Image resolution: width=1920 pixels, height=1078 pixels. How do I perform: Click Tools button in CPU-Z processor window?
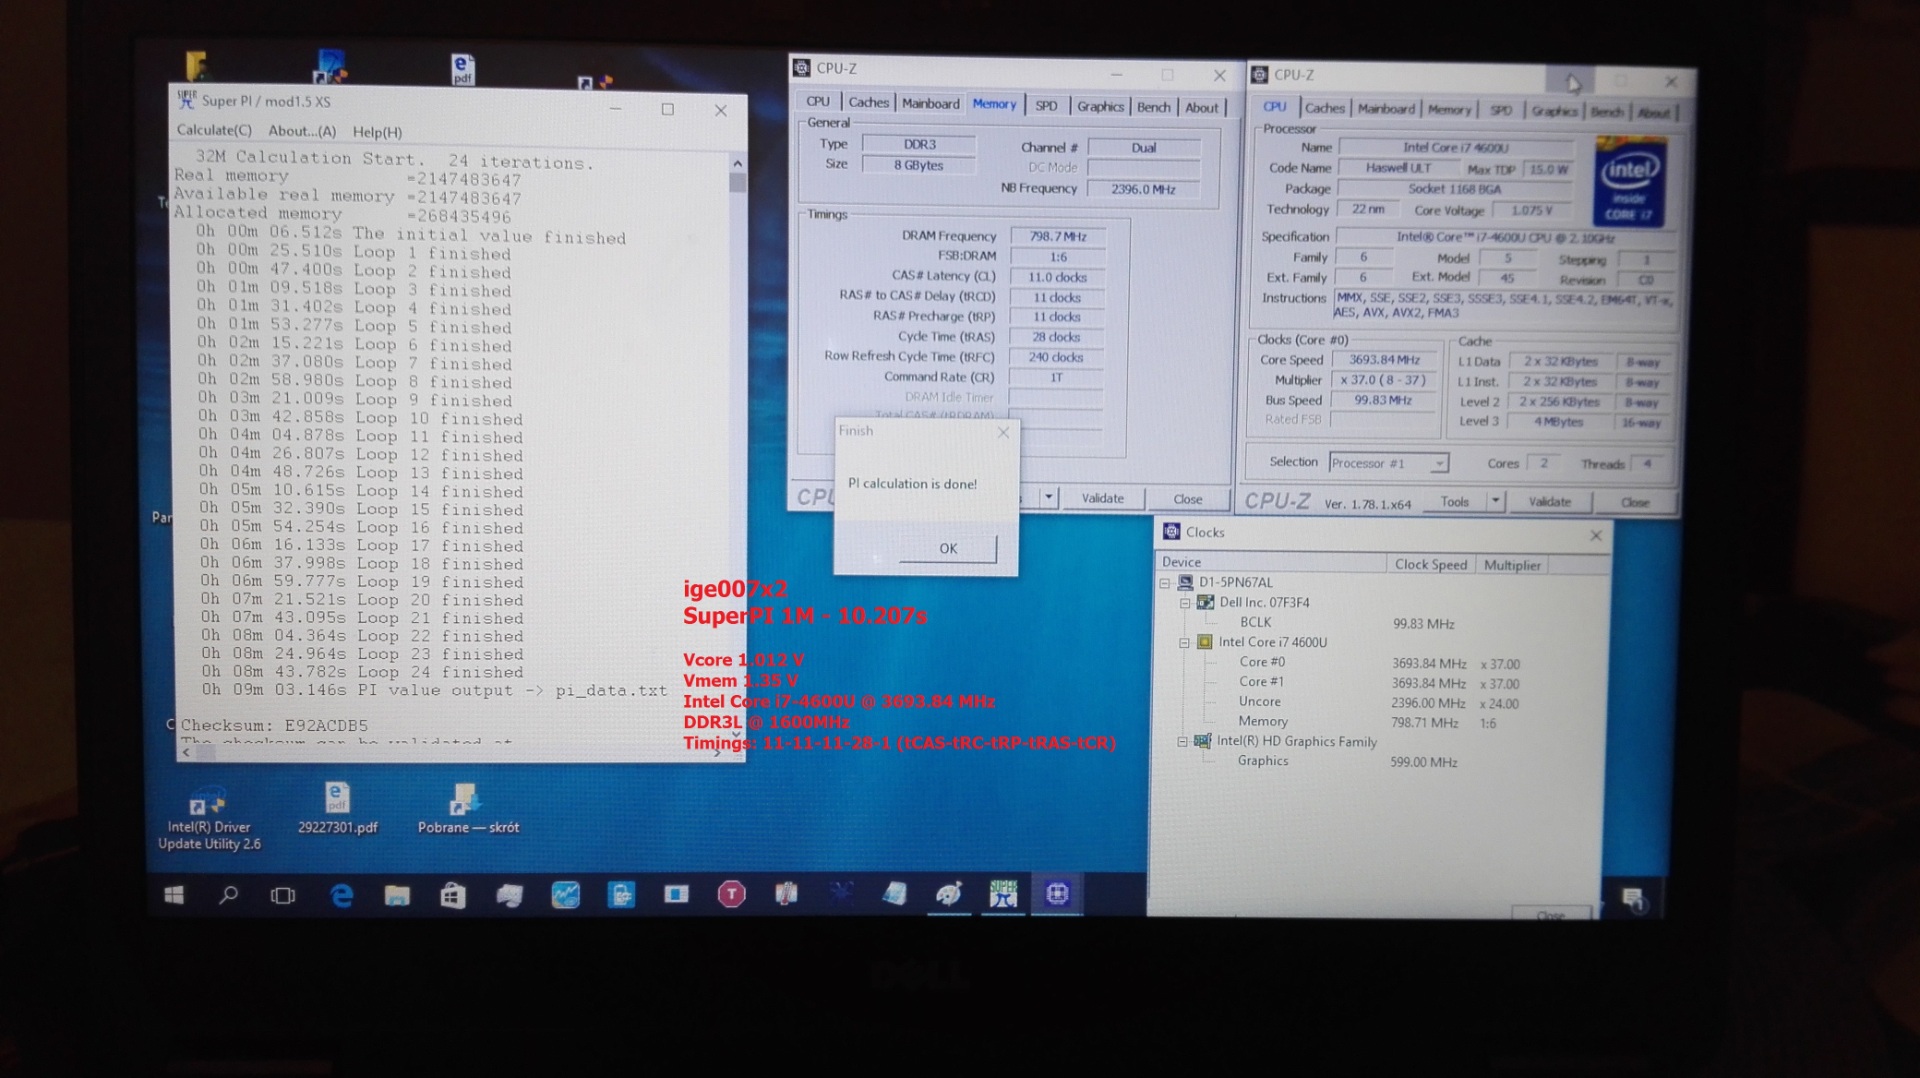tap(1454, 501)
